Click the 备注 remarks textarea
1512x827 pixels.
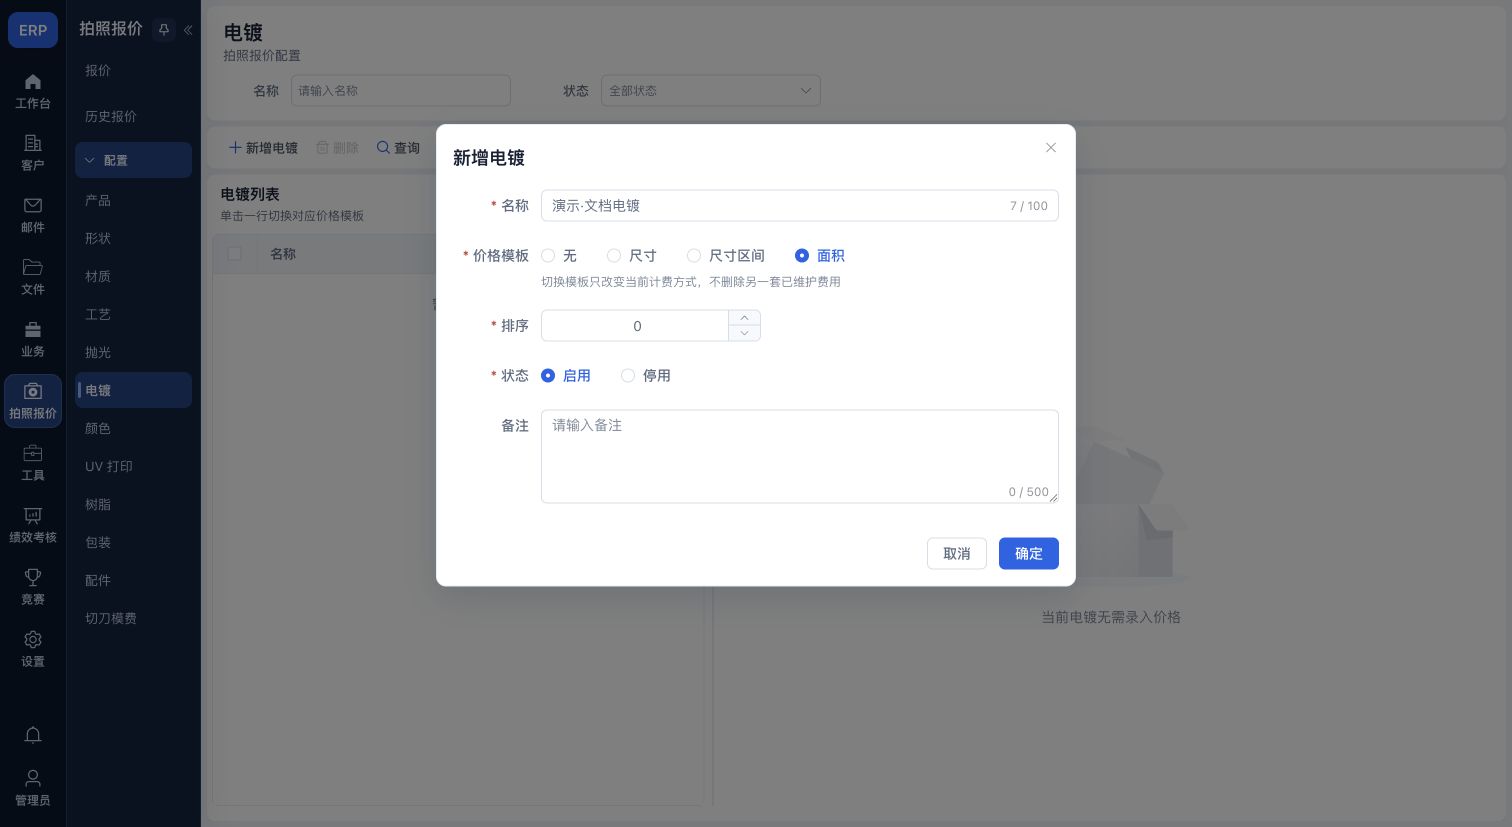[799, 456]
